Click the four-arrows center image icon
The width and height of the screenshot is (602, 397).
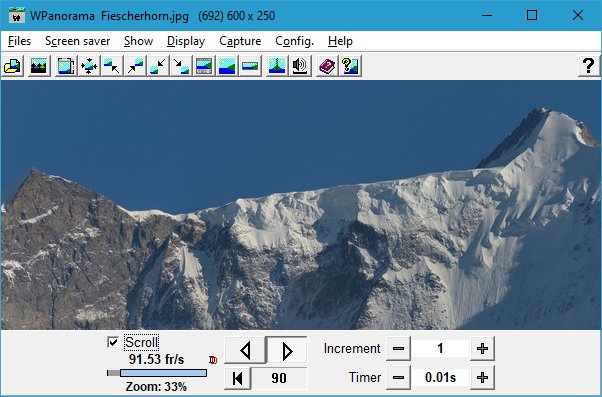coord(89,66)
